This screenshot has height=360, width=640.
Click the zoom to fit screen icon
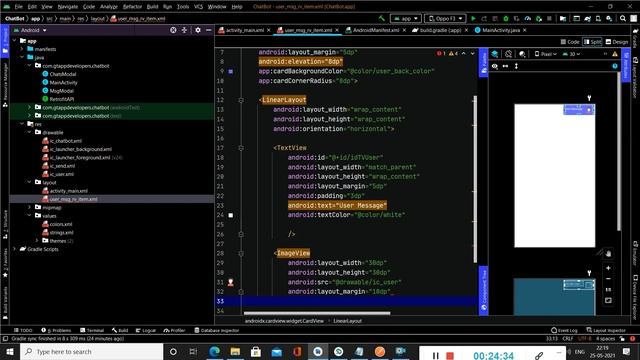click(608, 300)
